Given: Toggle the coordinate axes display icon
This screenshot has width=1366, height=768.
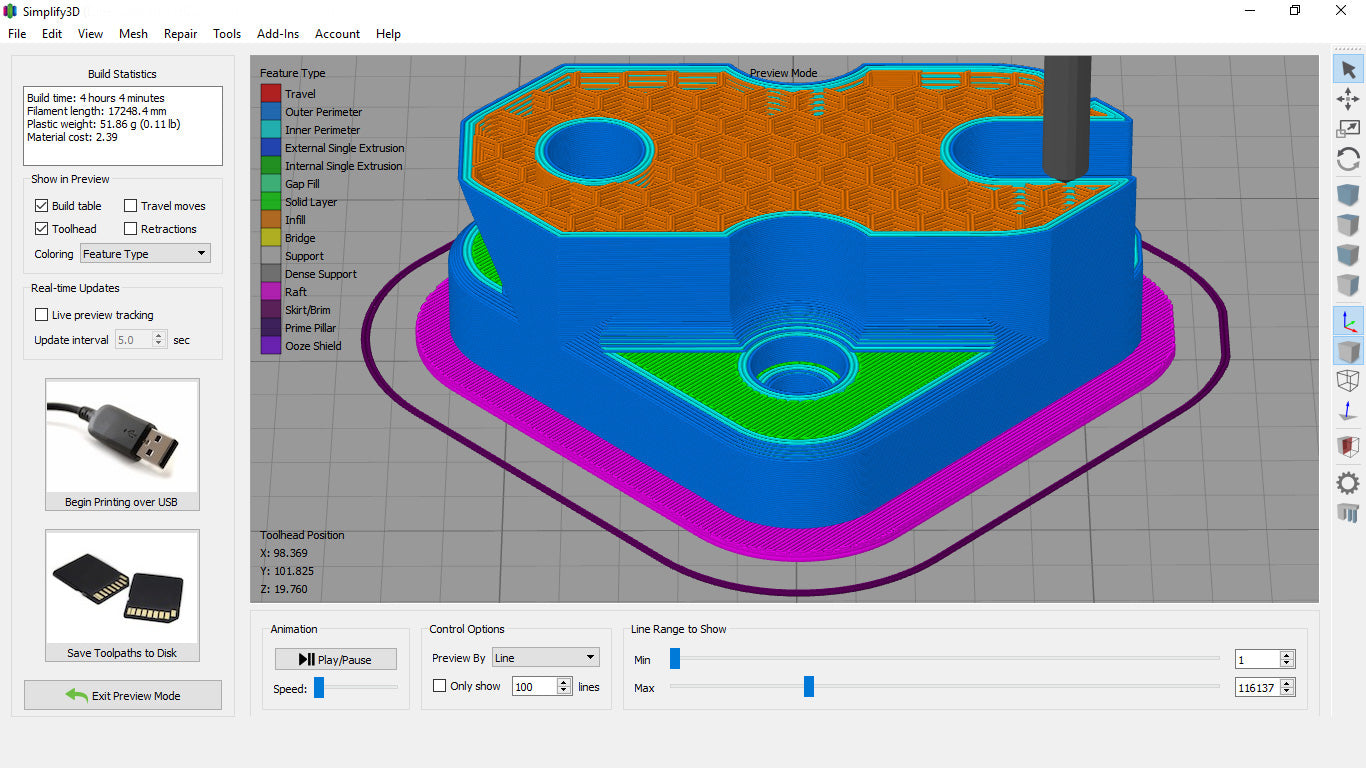Looking at the screenshot, I should (1348, 321).
